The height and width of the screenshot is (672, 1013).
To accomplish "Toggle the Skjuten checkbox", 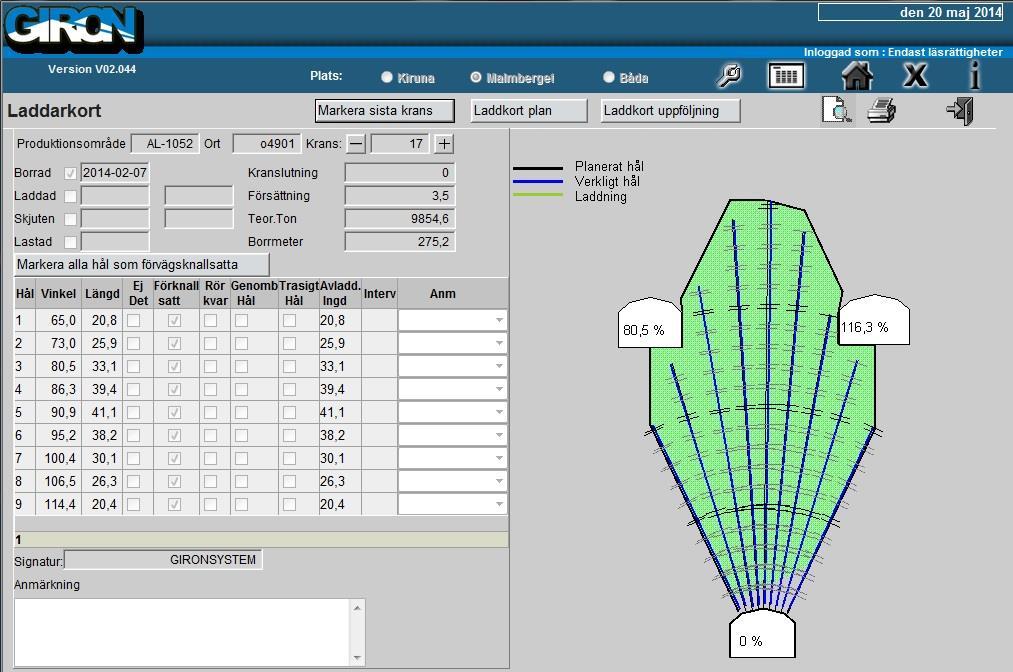I will (70, 219).
